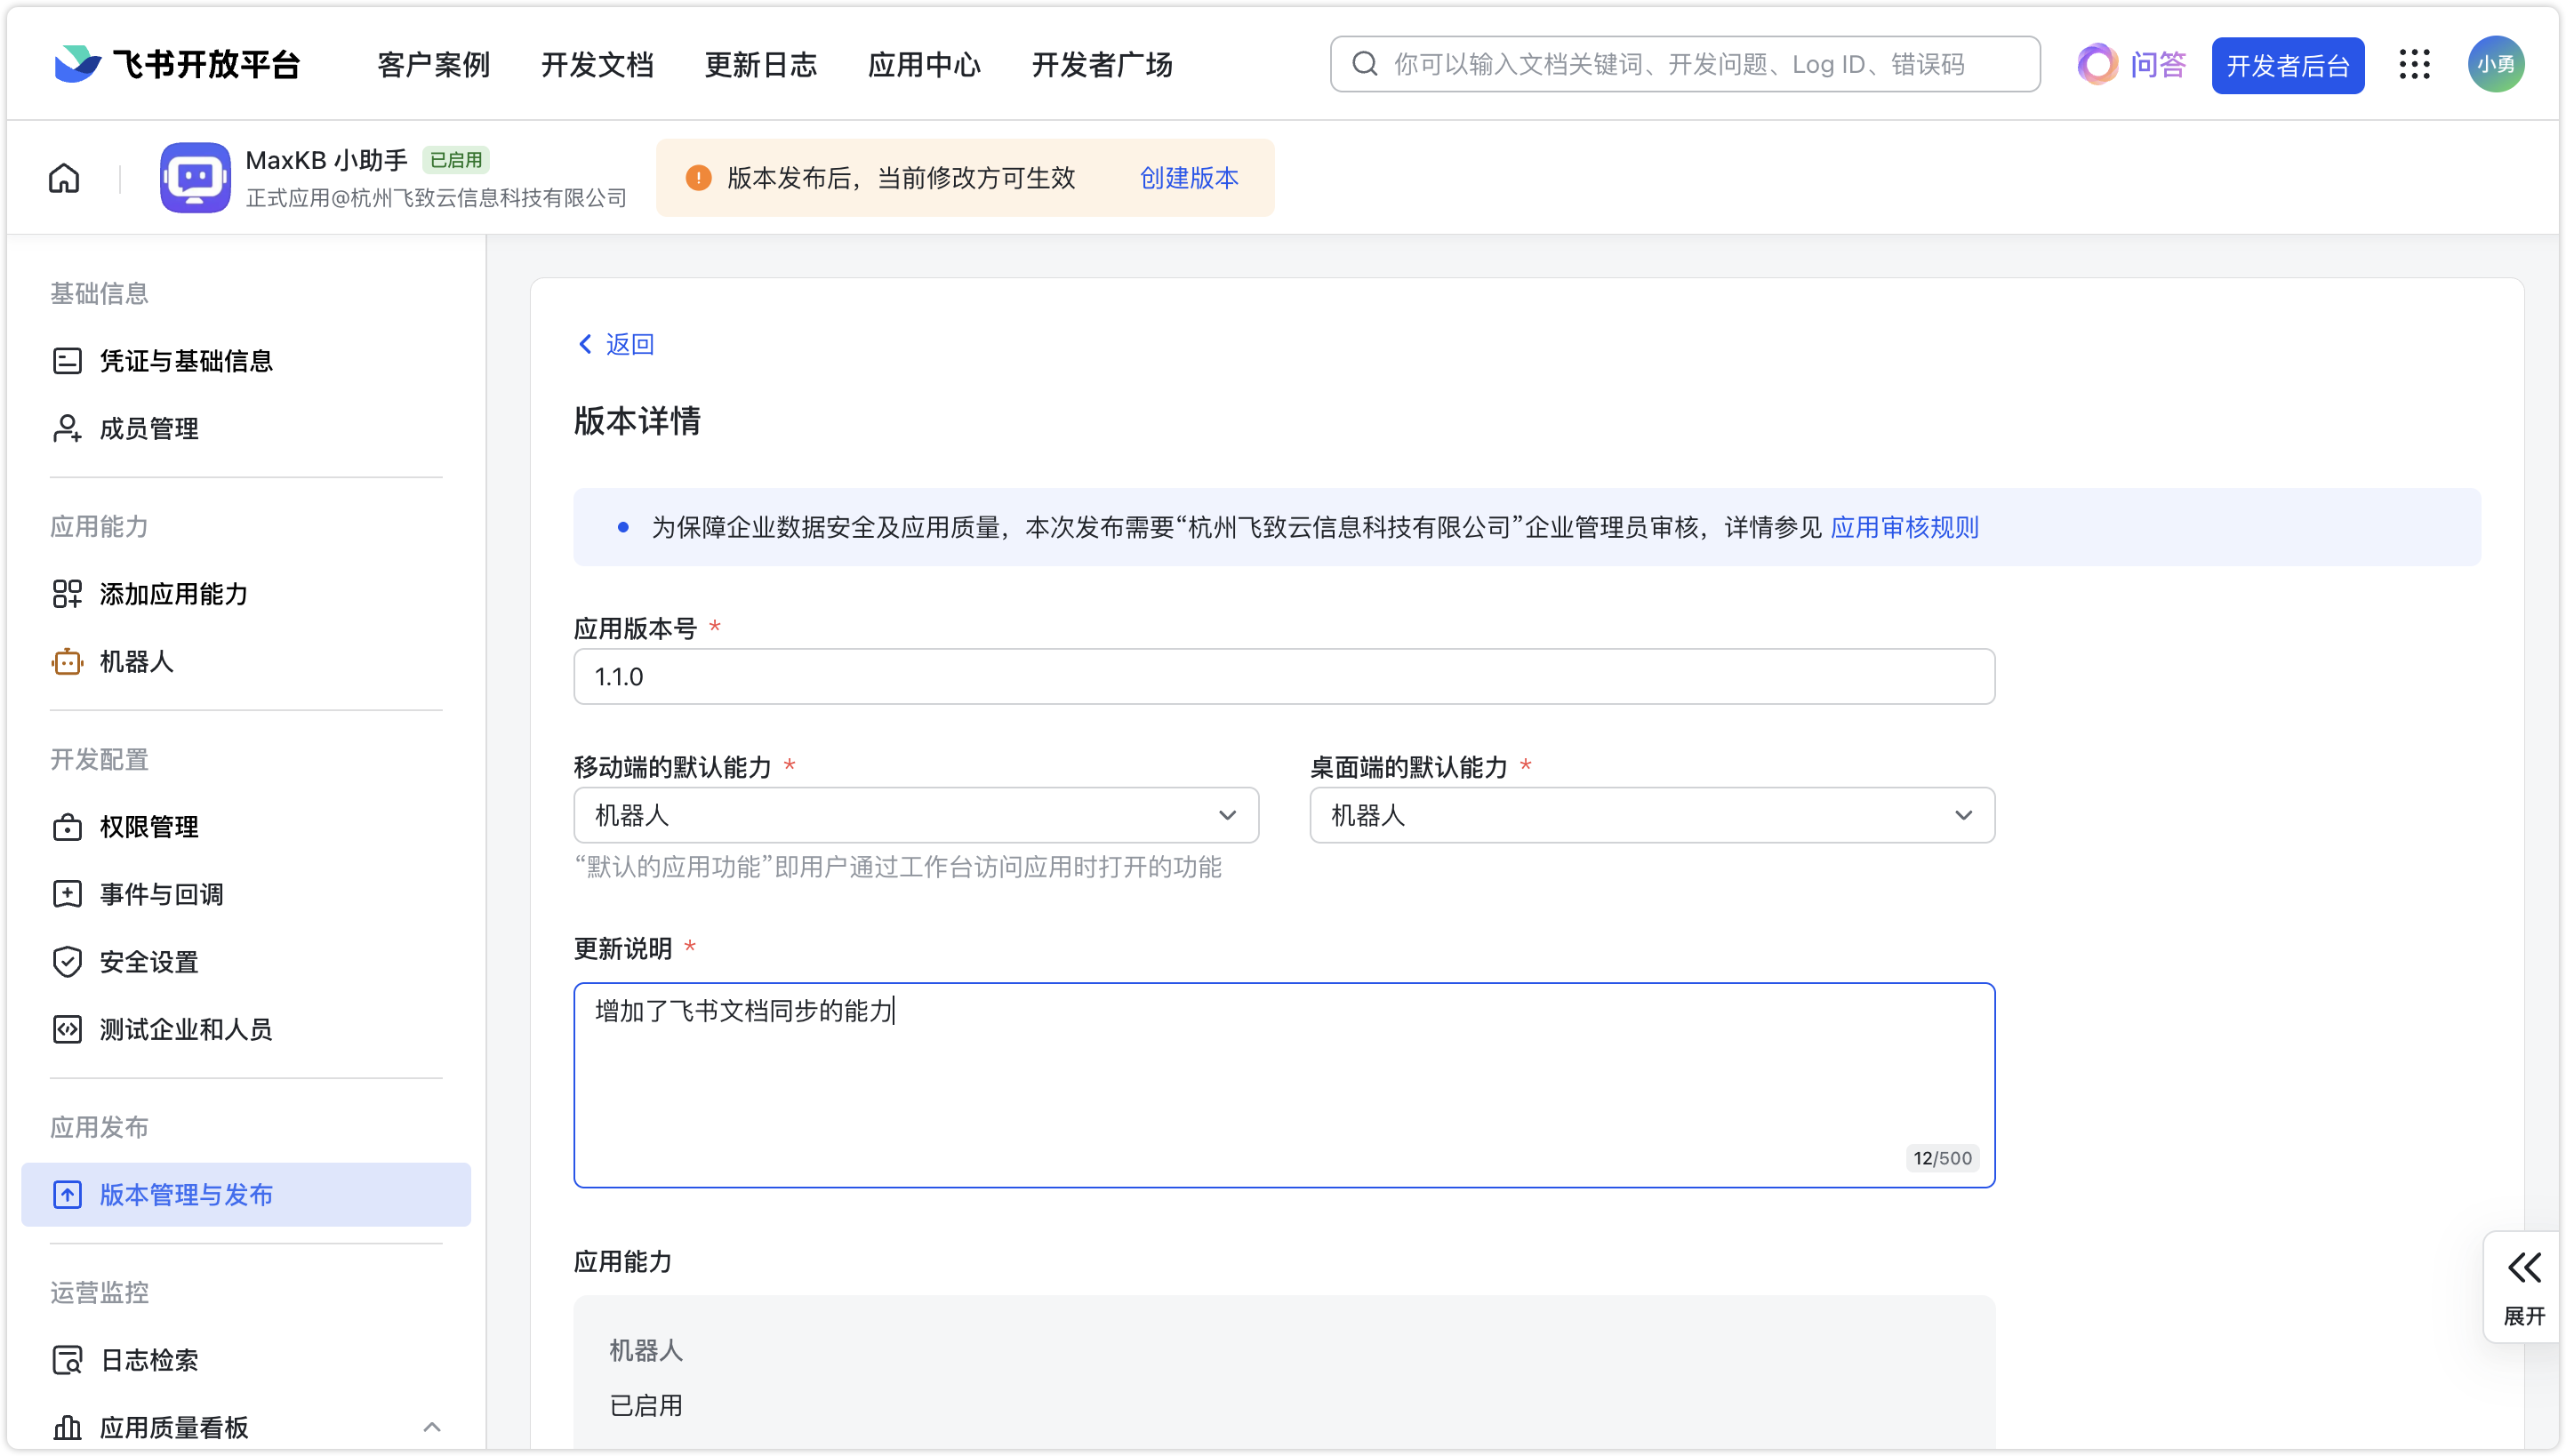Select 更新日志 in the top navigation
This screenshot has height=1456, width=2566.
[x=761, y=63]
